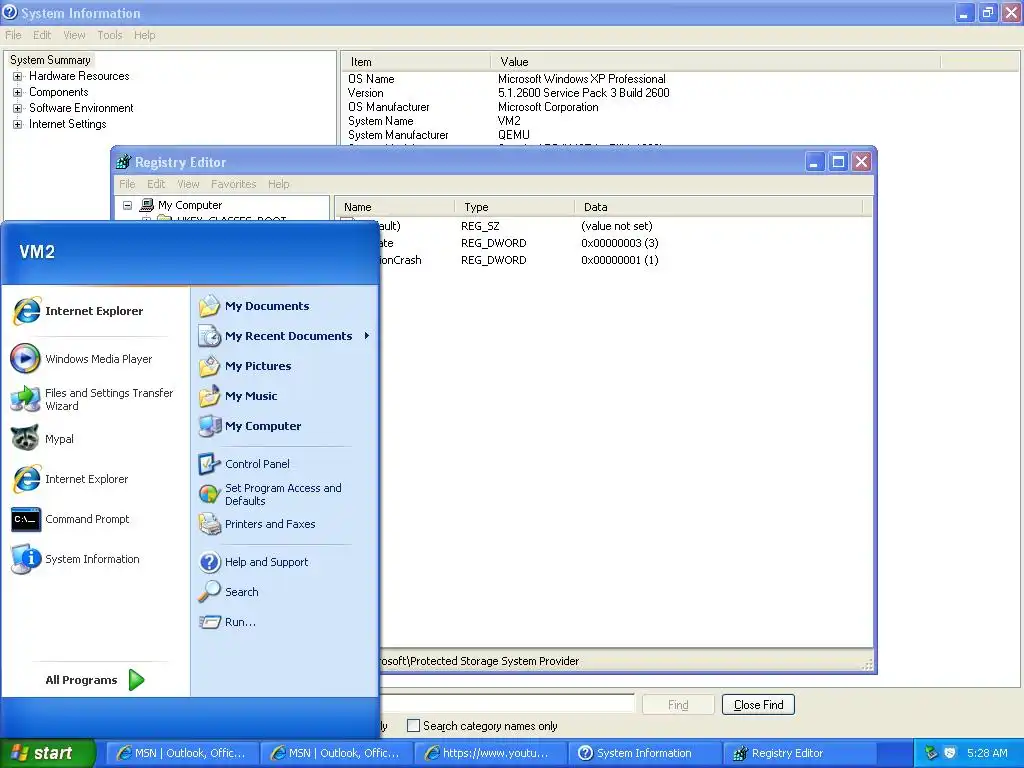Open File menu in System Information
1024x768 pixels.
13,35
